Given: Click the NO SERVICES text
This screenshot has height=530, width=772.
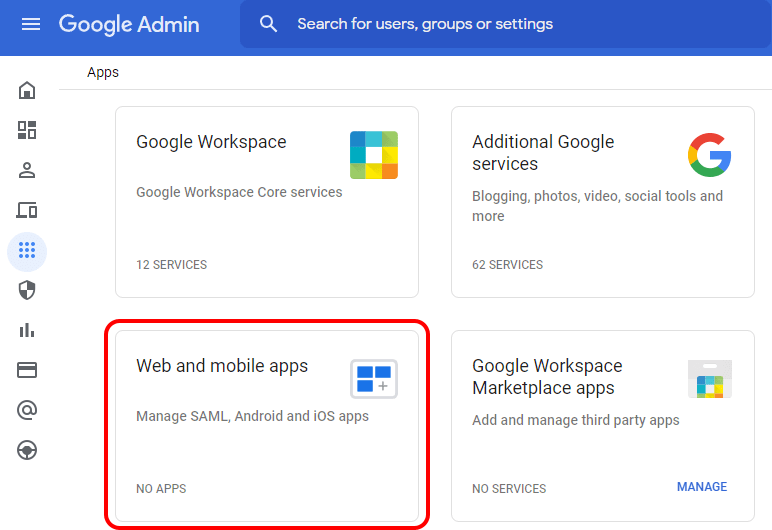Looking at the screenshot, I should pyautogui.click(x=509, y=489).
